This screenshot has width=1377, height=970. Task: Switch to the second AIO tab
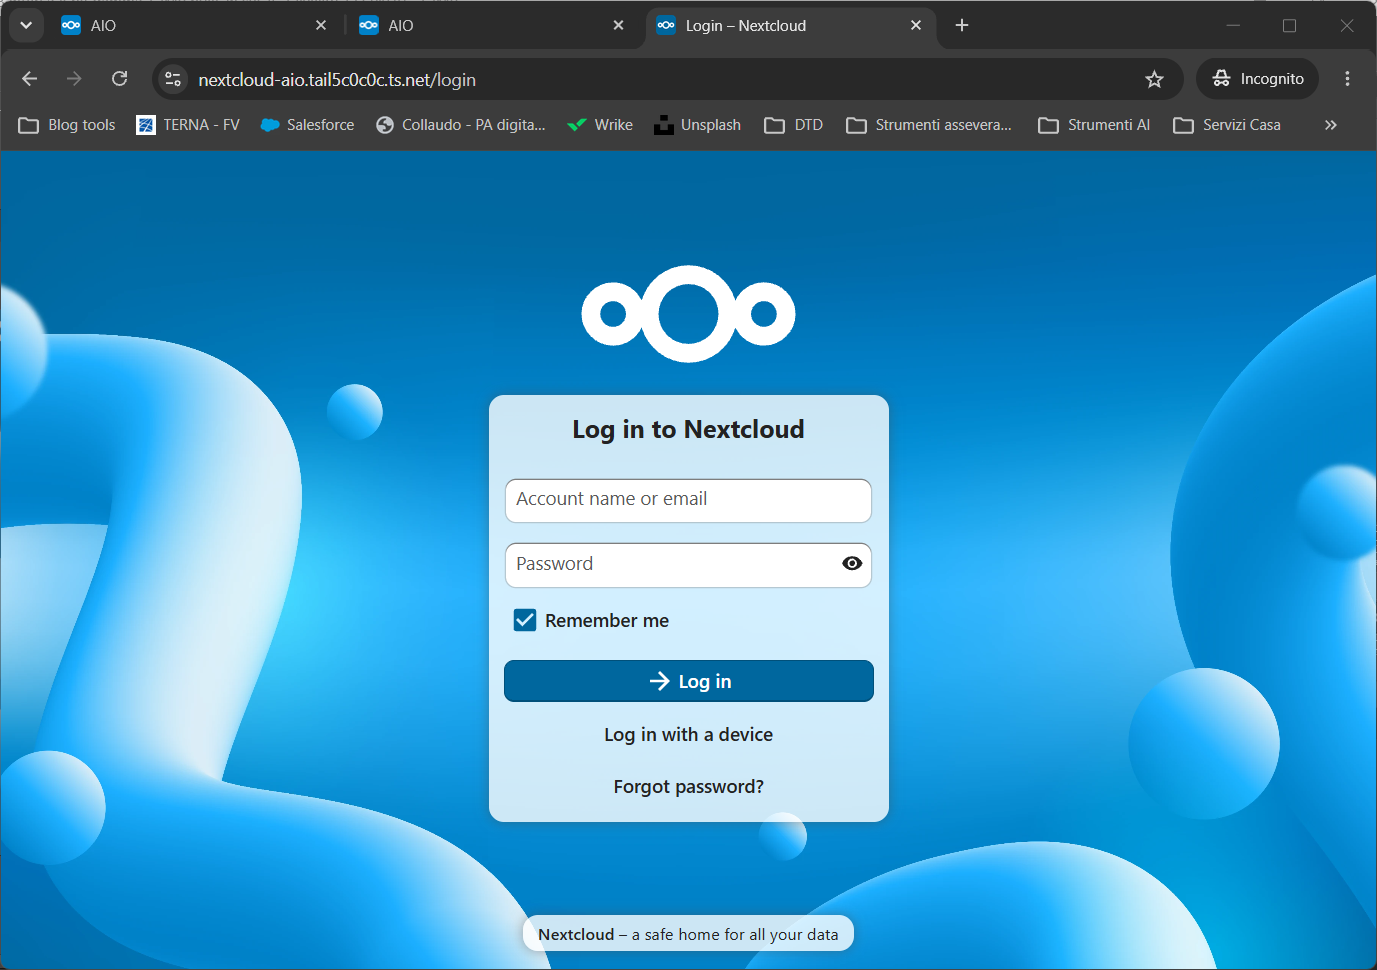click(x=490, y=26)
